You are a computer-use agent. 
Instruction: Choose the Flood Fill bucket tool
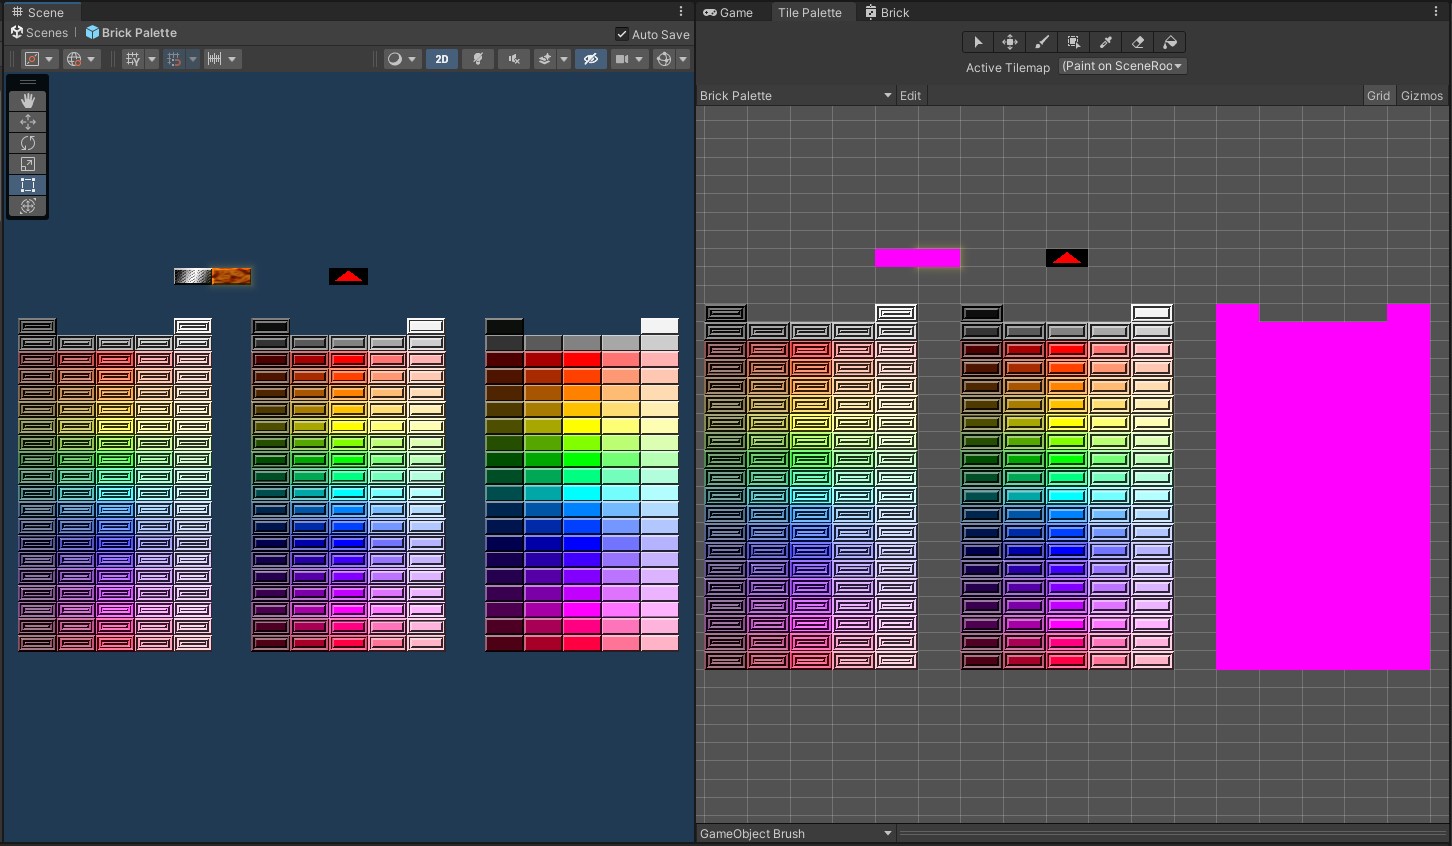1170,42
